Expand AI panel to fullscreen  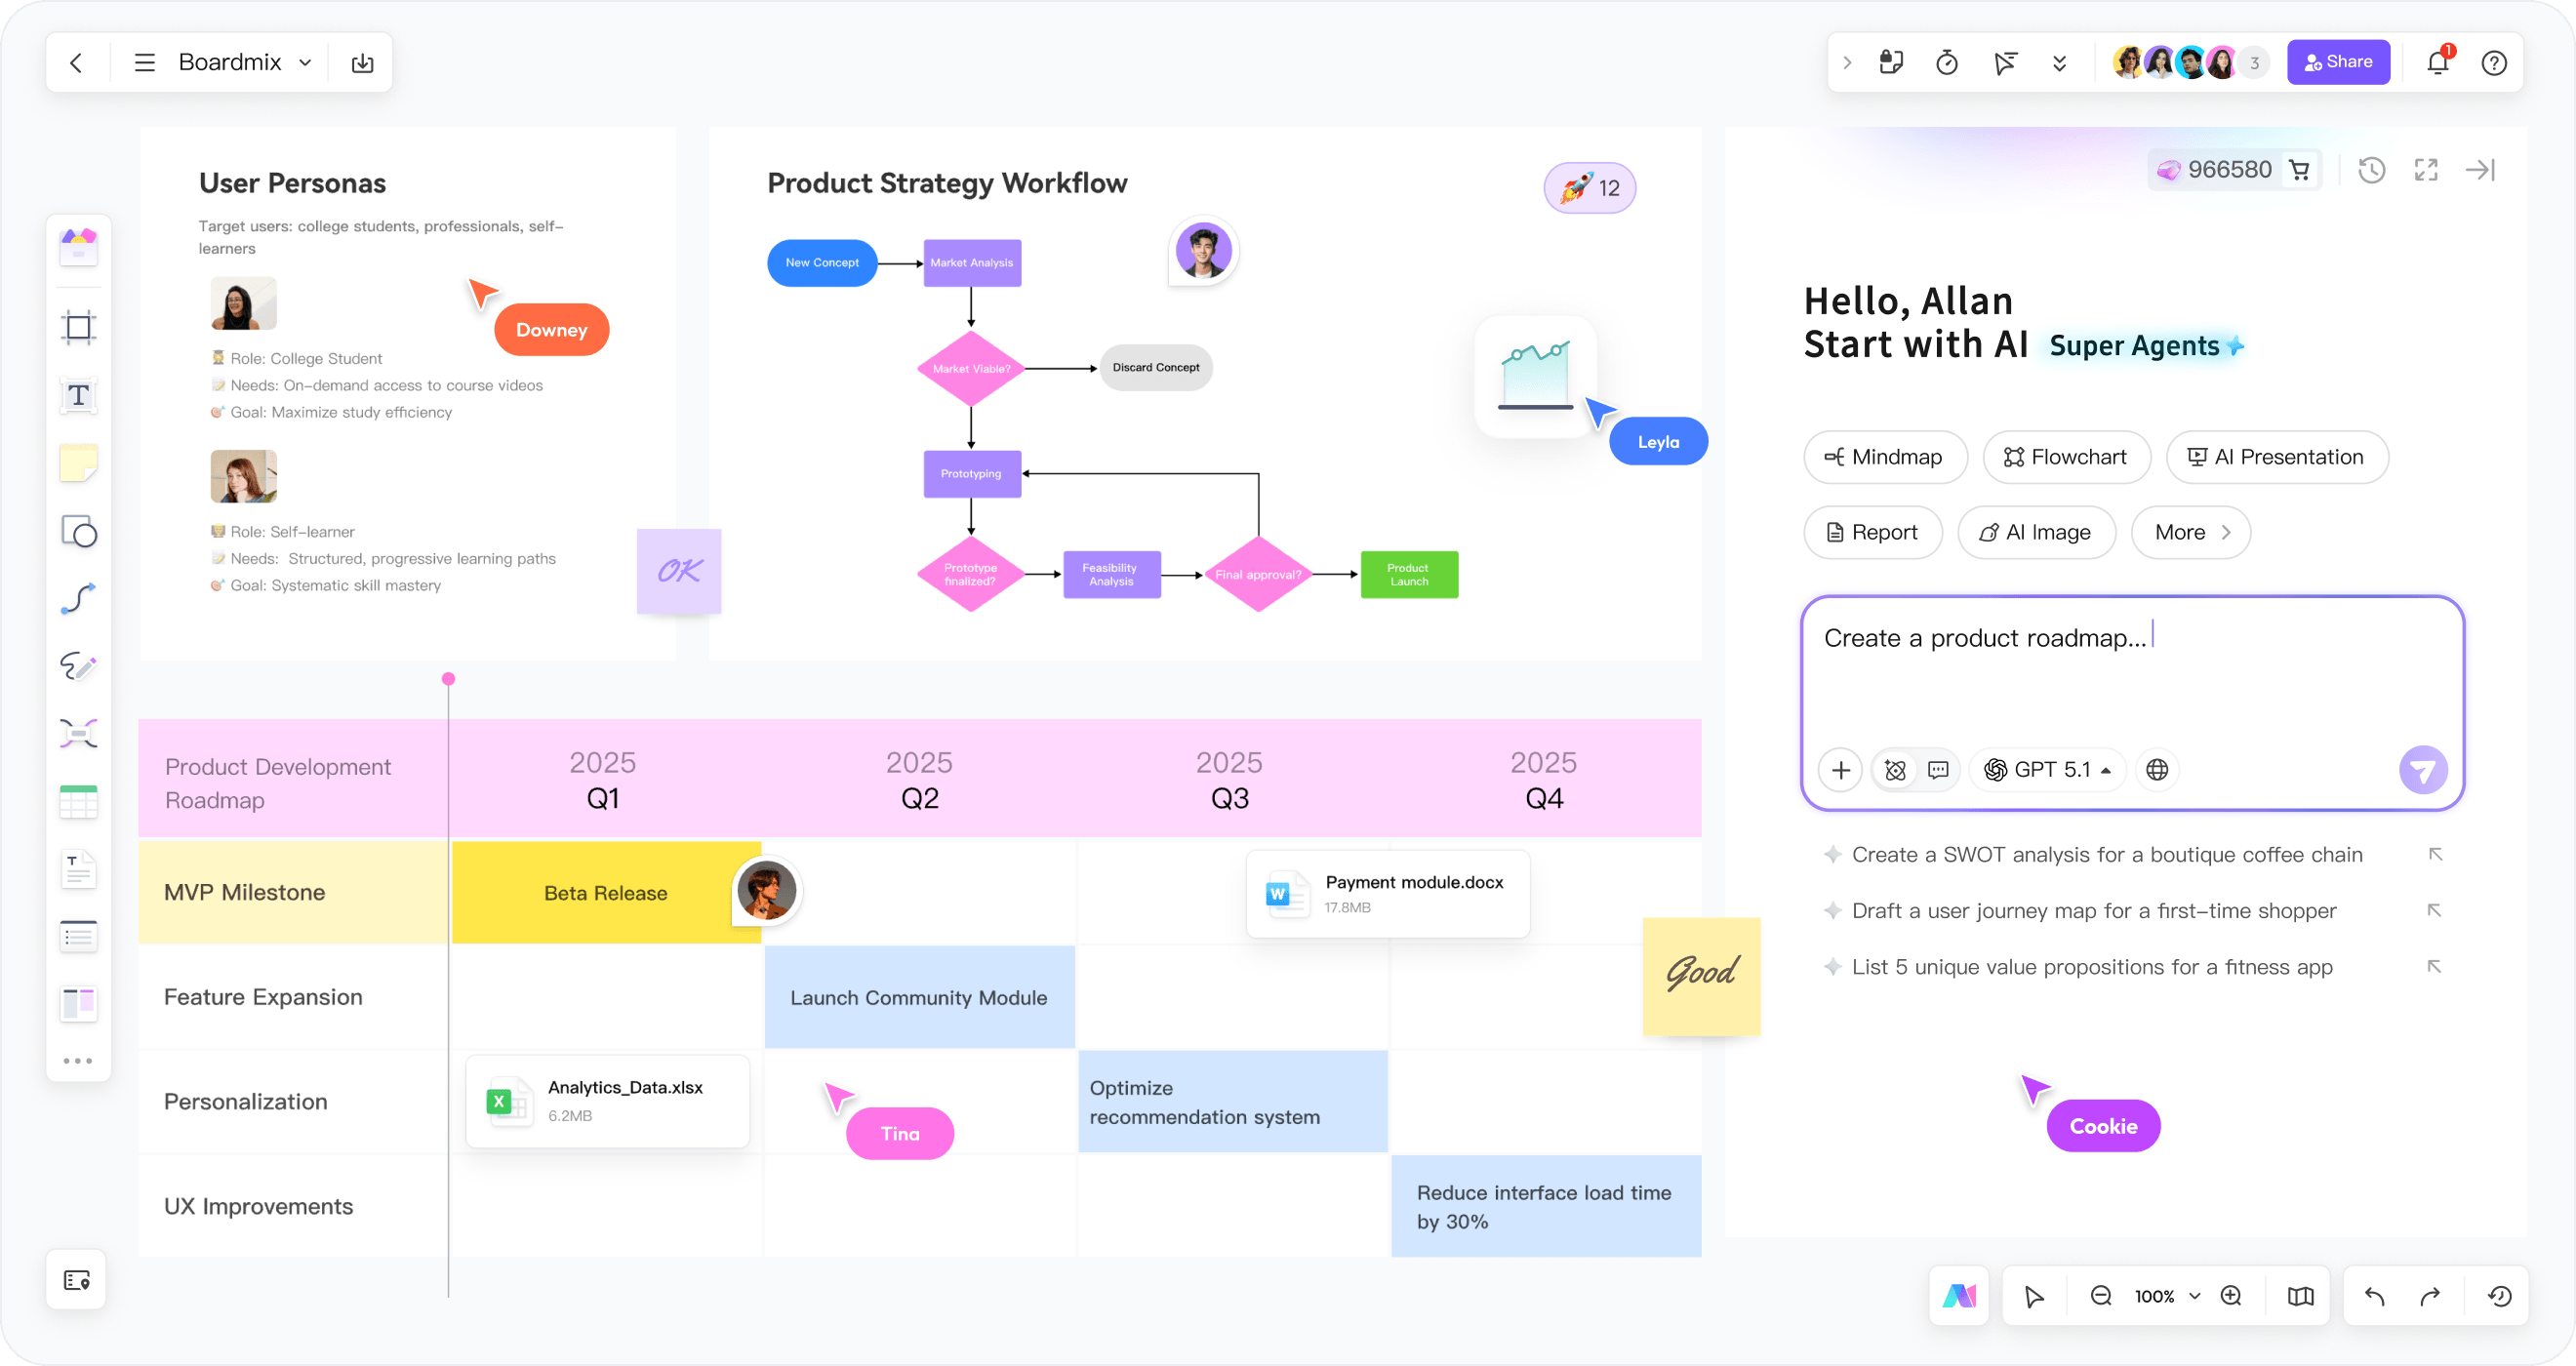[2426, 170]
